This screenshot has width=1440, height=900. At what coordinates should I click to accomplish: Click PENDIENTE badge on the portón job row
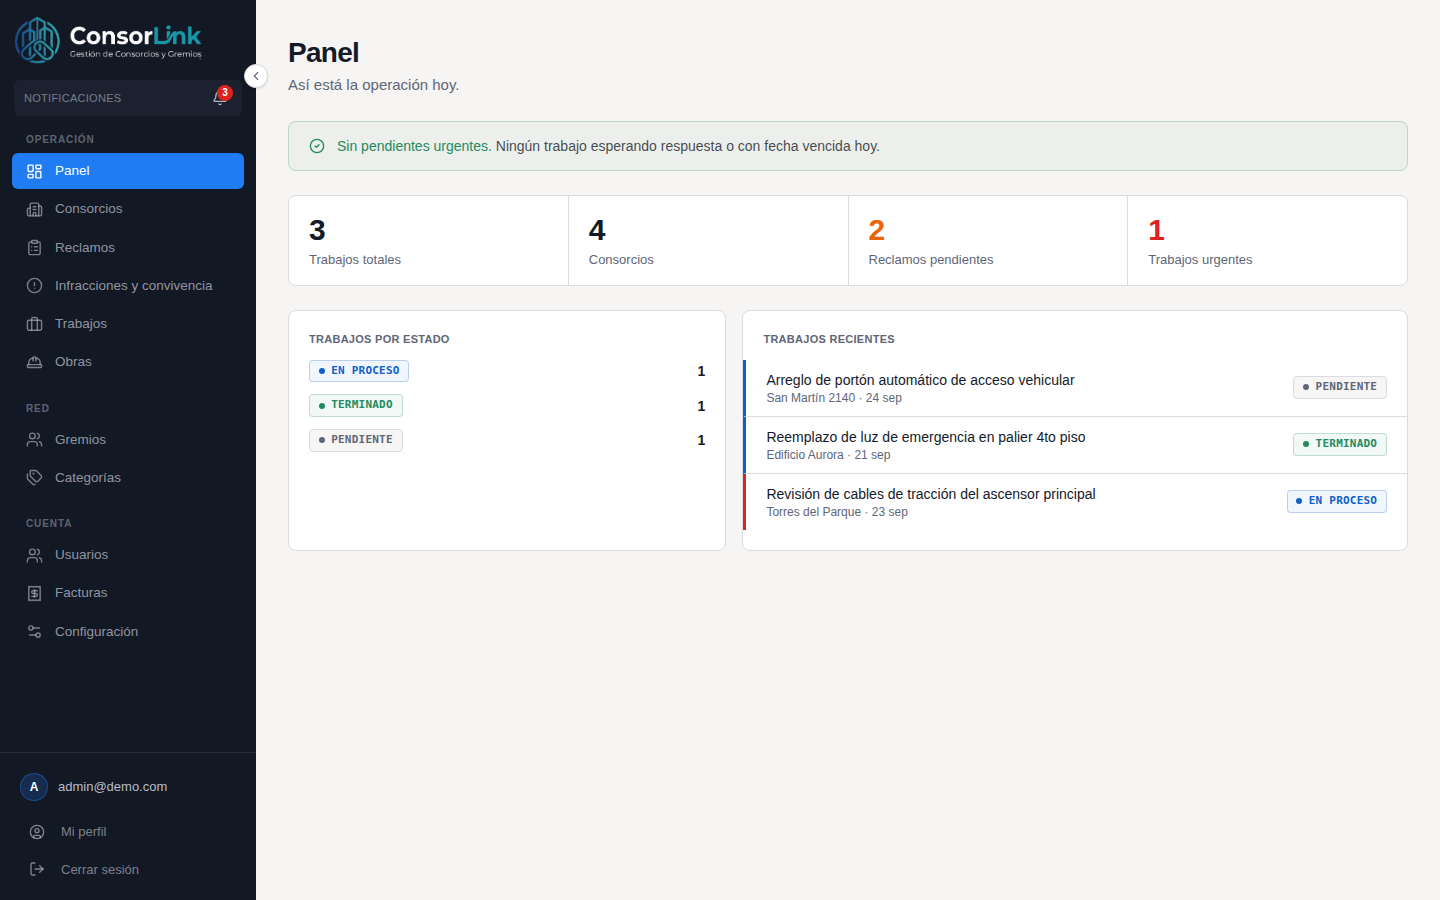[x=1340, y=387]
